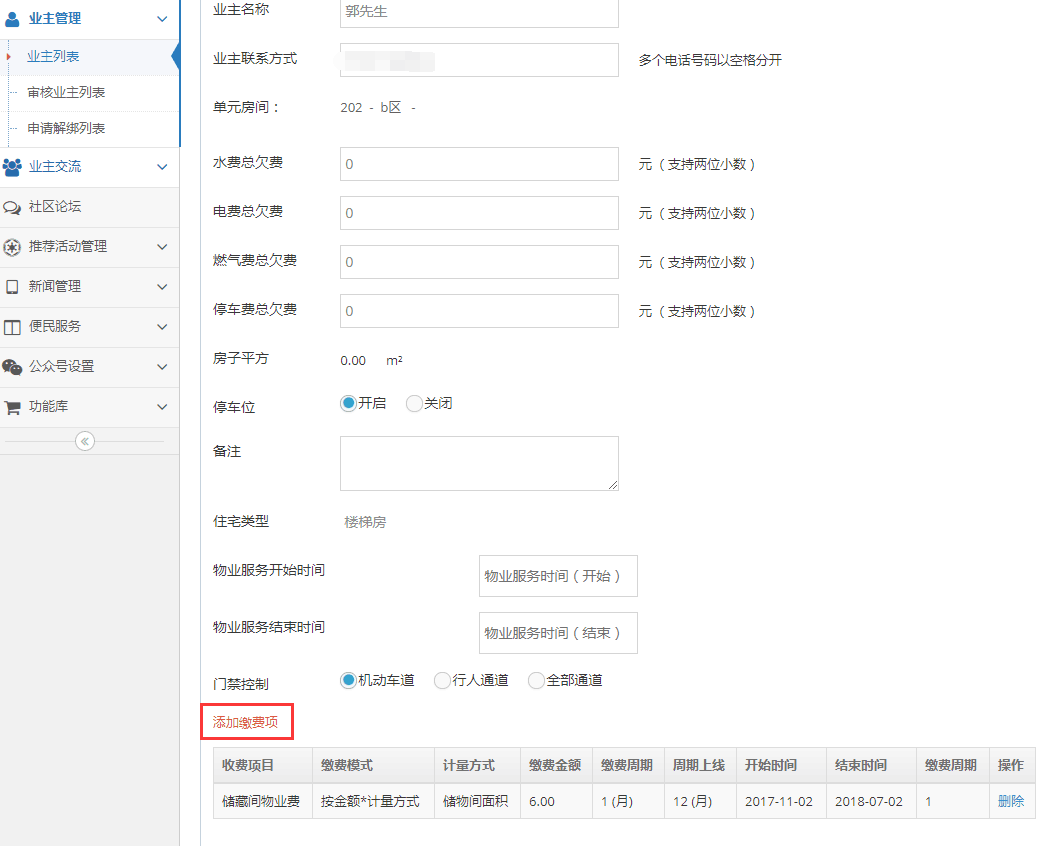Click the 水费总欠费 input field
The width and height of the screenshot is (1056, 846).
(479, 164)
